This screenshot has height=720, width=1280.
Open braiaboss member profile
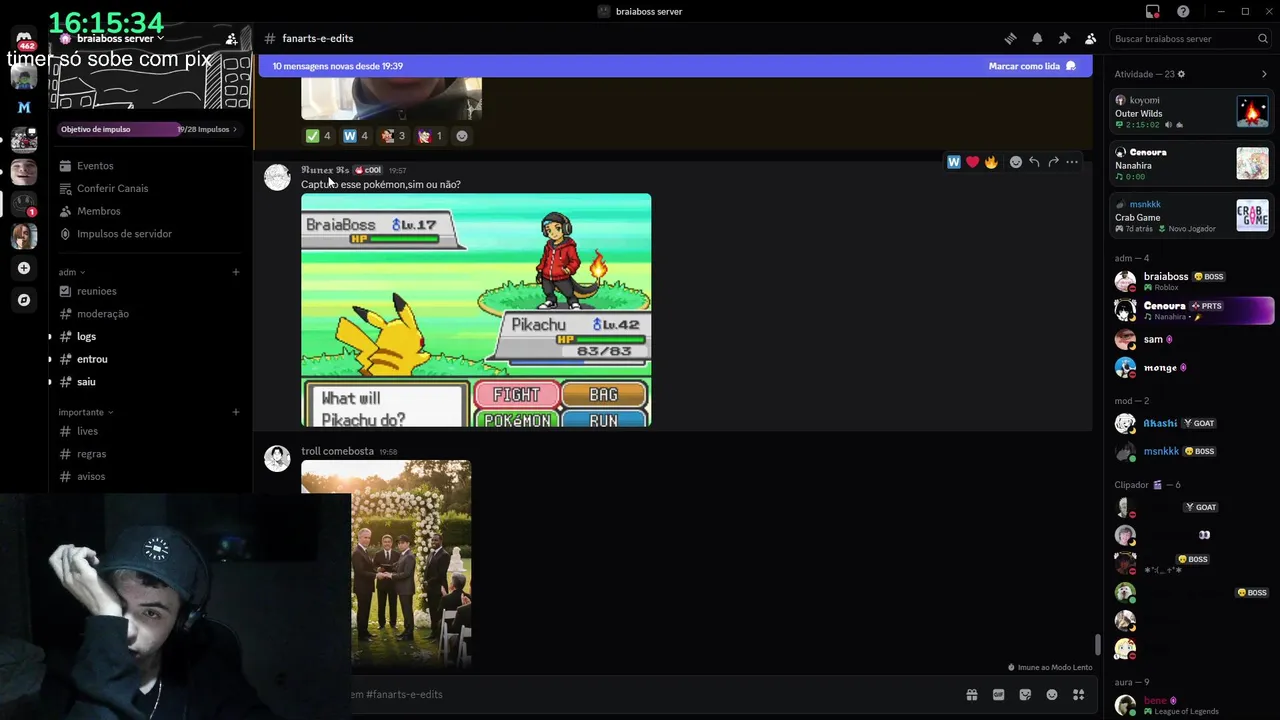1192,281
